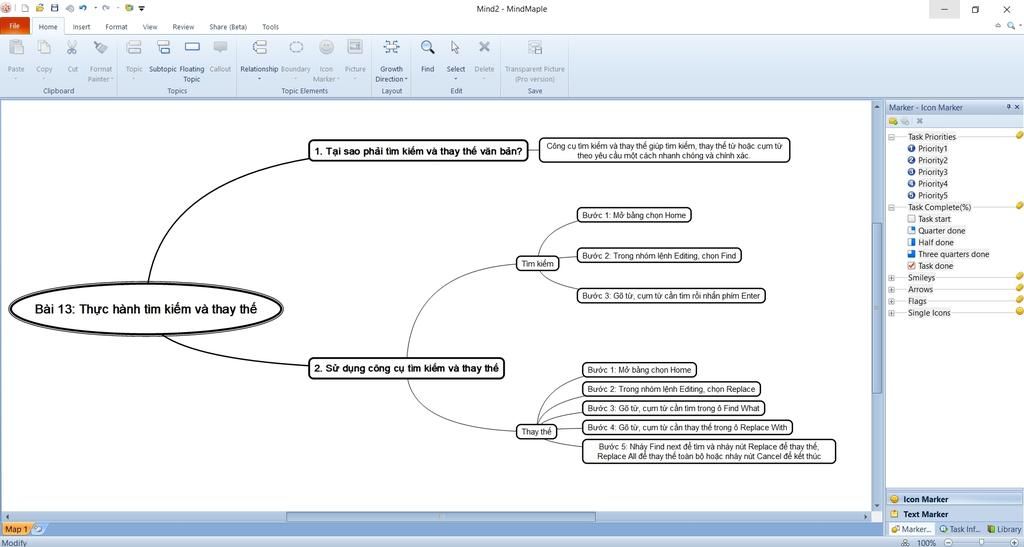Click the Relationship icon
This screenshot has width=1024, height=547.
(x=259, y=48)
